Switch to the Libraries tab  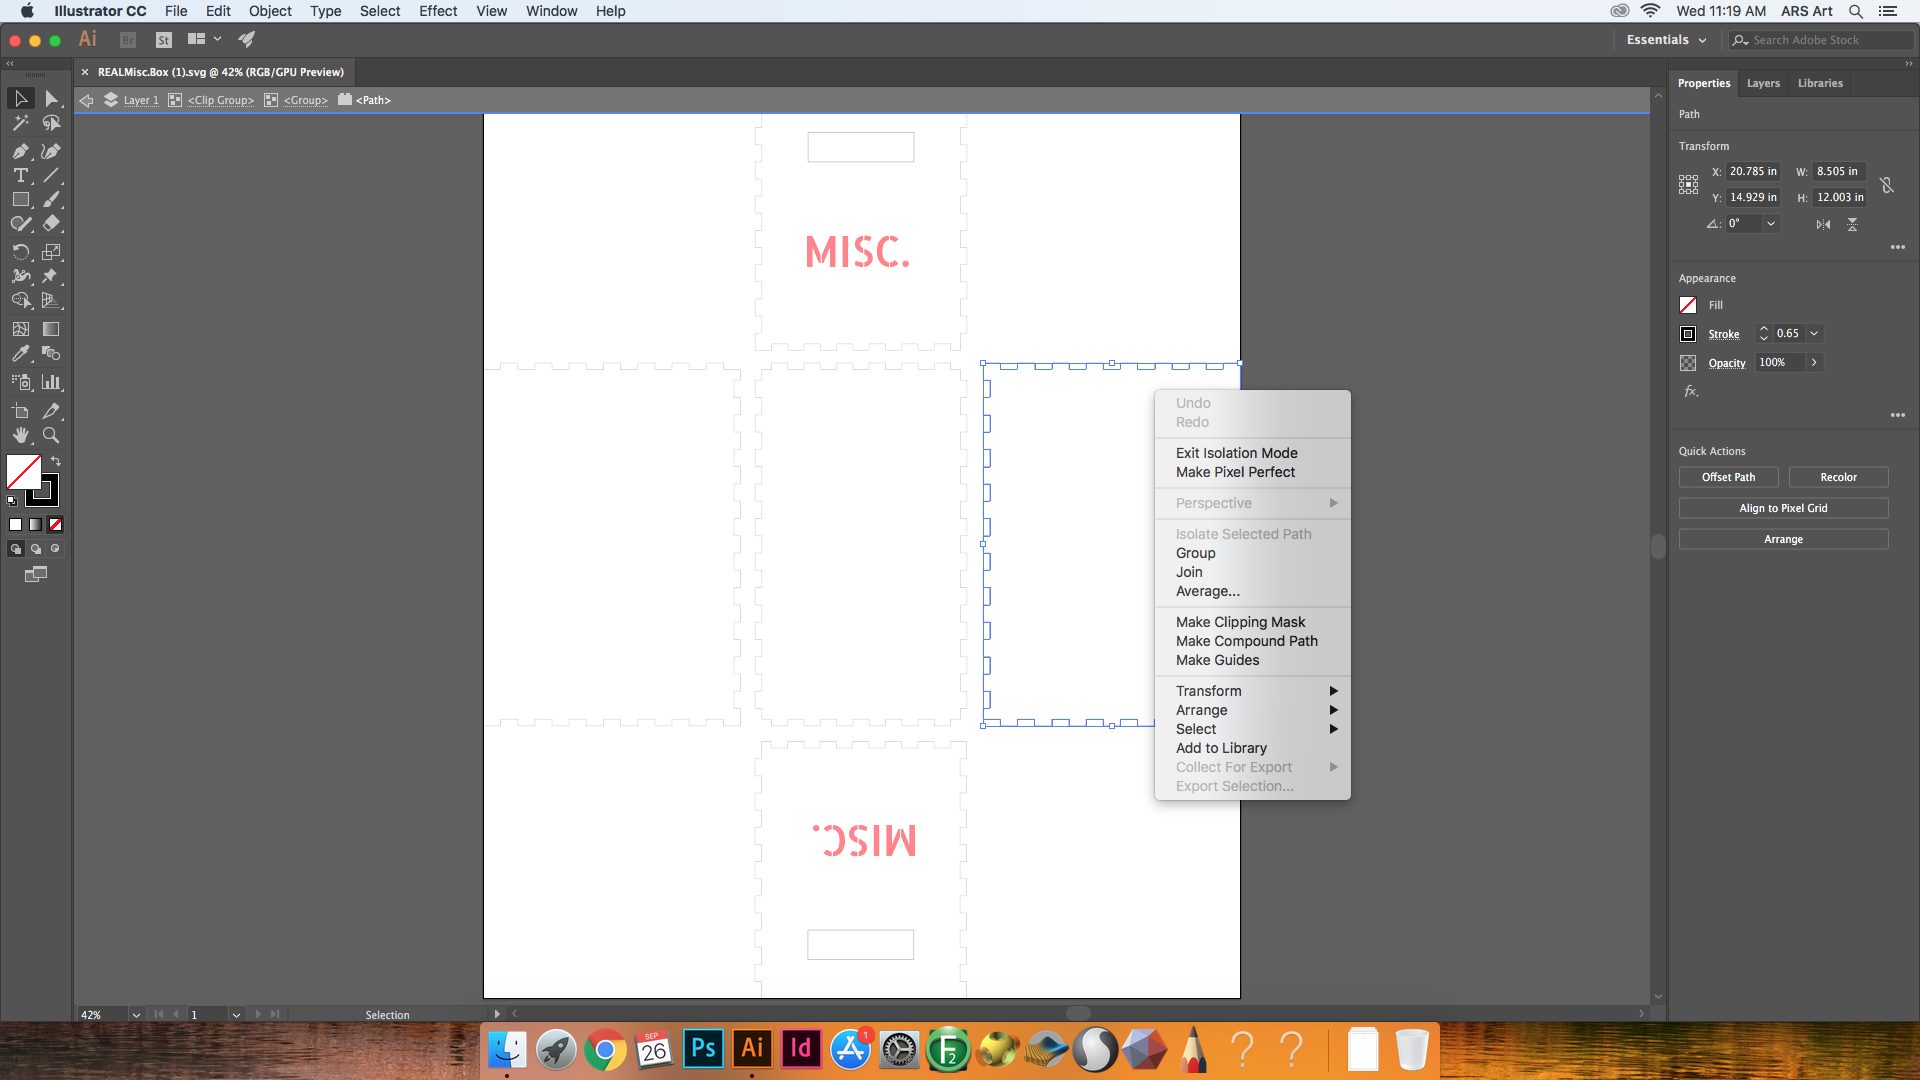1820,82
